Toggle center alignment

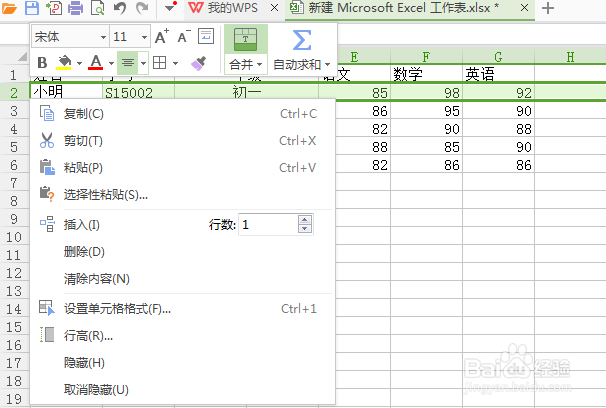coord(128,62)
